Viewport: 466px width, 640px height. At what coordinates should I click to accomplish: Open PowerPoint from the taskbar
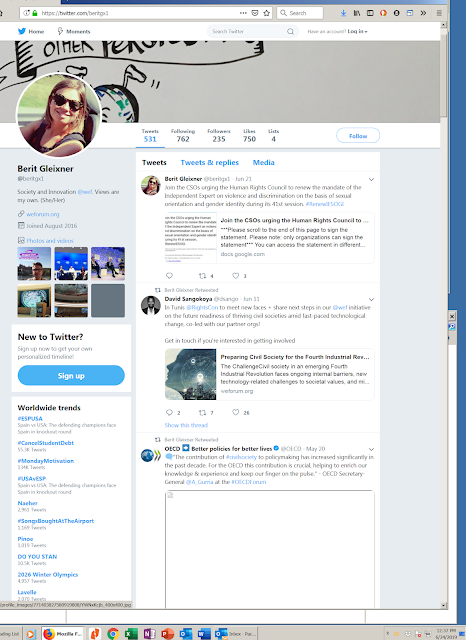click(167, 634)
